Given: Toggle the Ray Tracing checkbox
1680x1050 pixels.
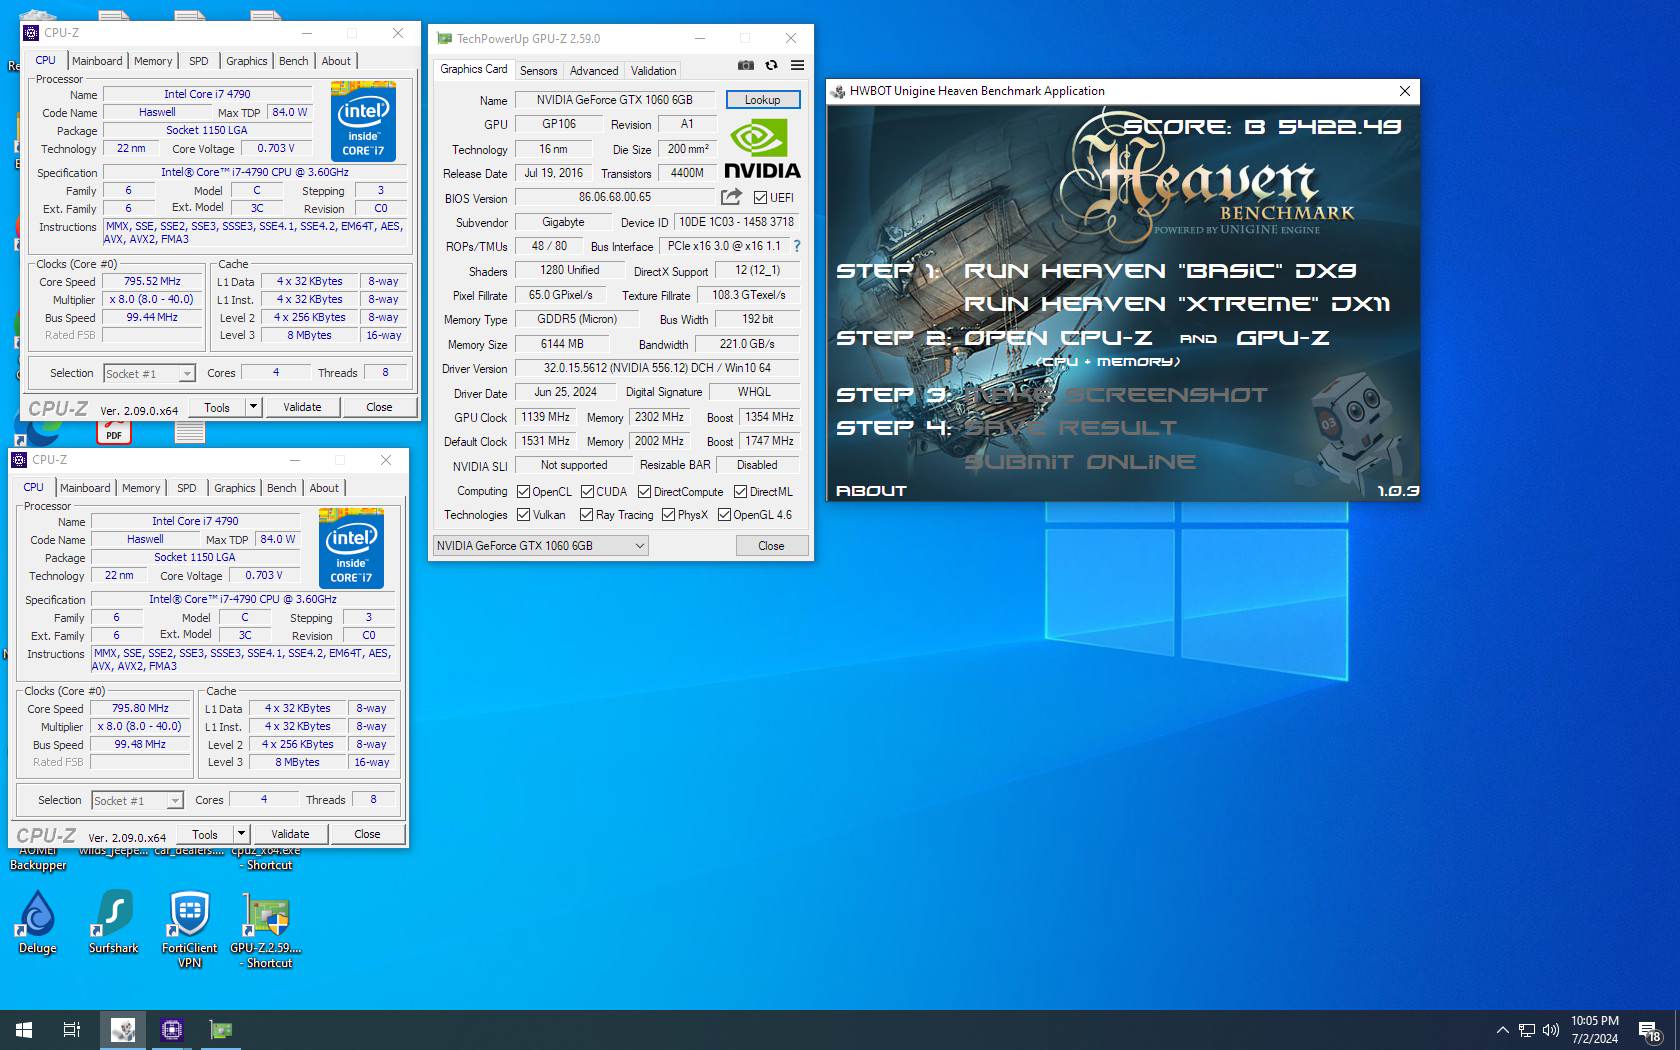Looking at the screenshot, I should 587,515.
